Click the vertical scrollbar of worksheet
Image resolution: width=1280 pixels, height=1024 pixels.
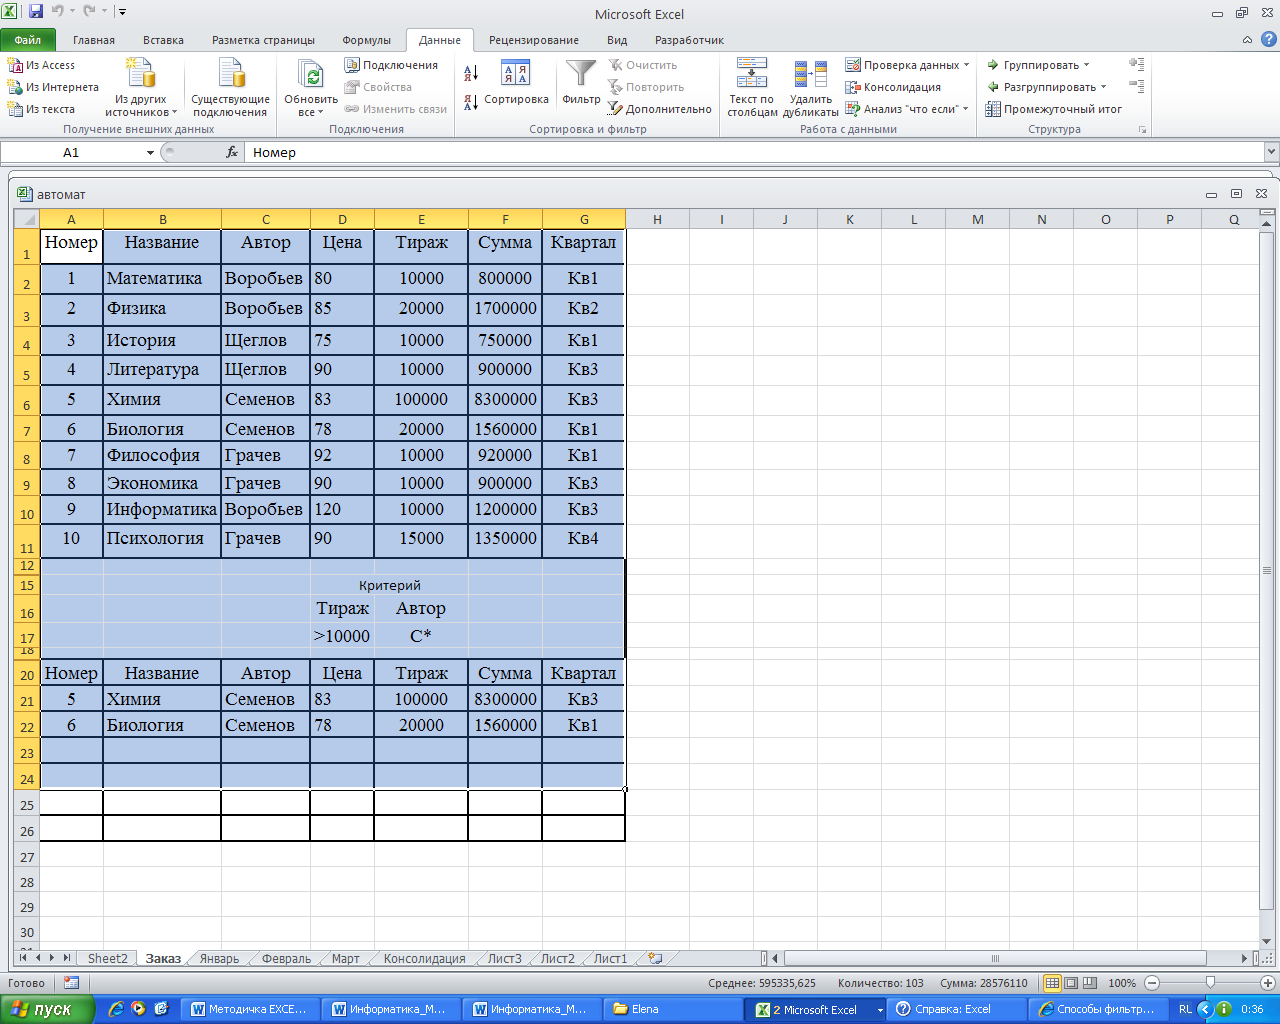click(x=1267, y=570)
